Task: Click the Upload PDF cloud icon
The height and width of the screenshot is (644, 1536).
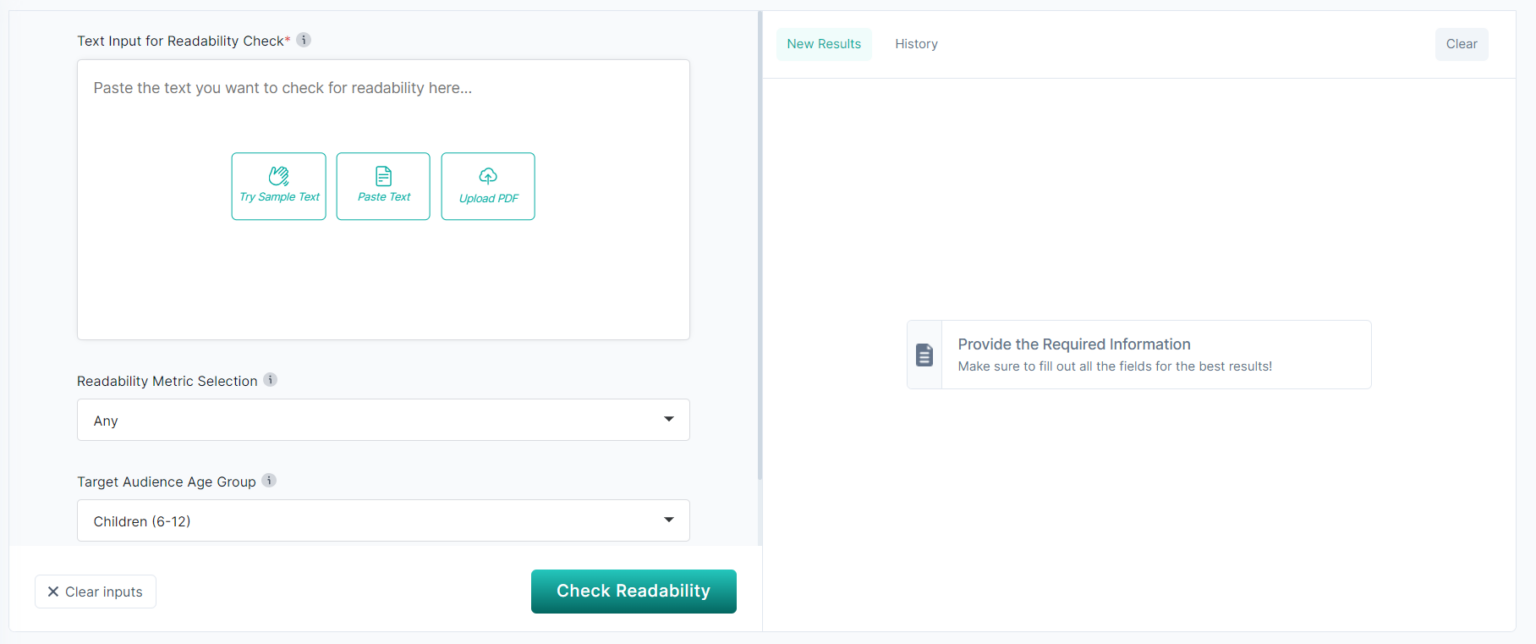Action: pos(488,176)
